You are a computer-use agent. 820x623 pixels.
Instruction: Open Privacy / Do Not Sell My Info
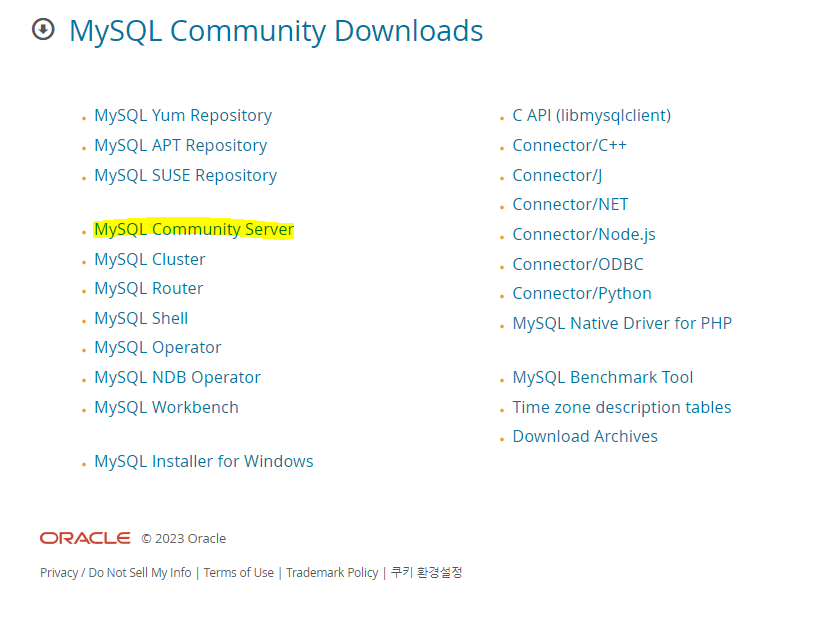[116, 573]
